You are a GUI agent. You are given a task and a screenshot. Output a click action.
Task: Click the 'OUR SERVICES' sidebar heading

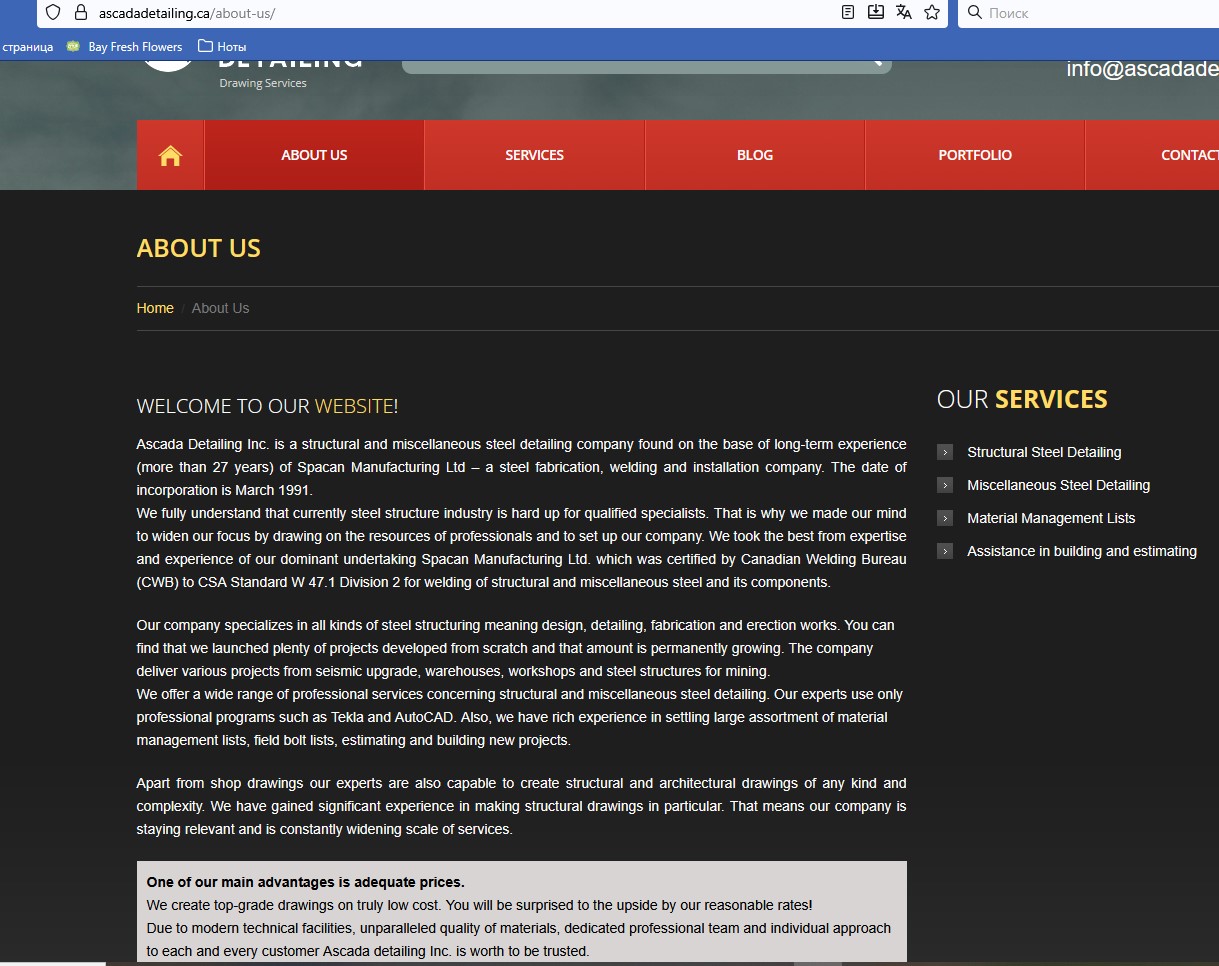click(1022, 399)
